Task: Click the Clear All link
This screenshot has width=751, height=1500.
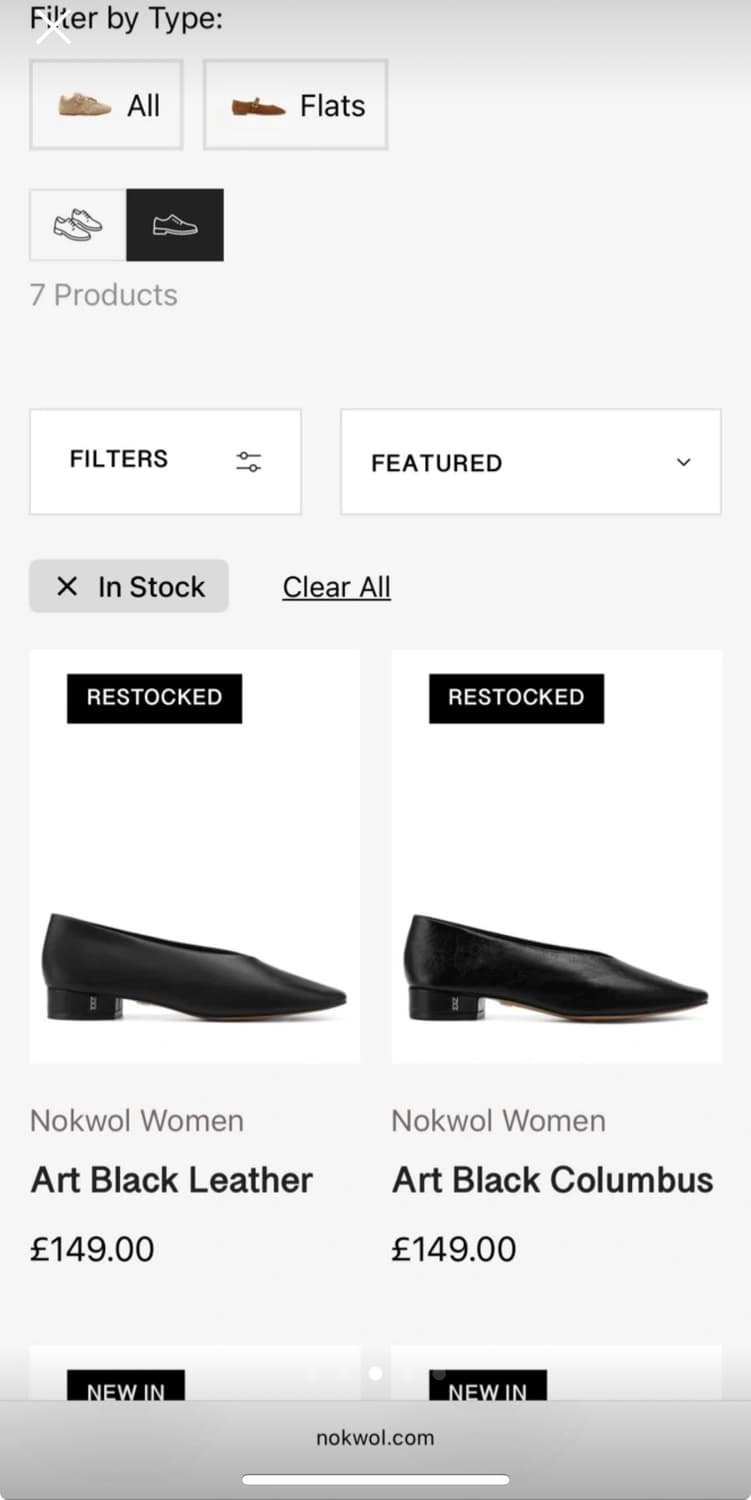Action: [336, 587]
